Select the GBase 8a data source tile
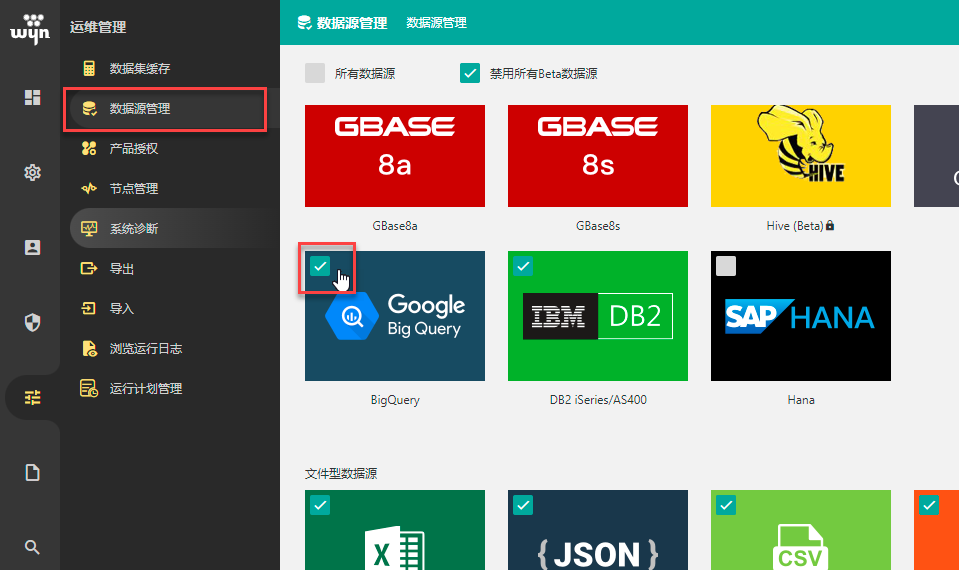This screenshot has height=570, width=959. [395, 156]
